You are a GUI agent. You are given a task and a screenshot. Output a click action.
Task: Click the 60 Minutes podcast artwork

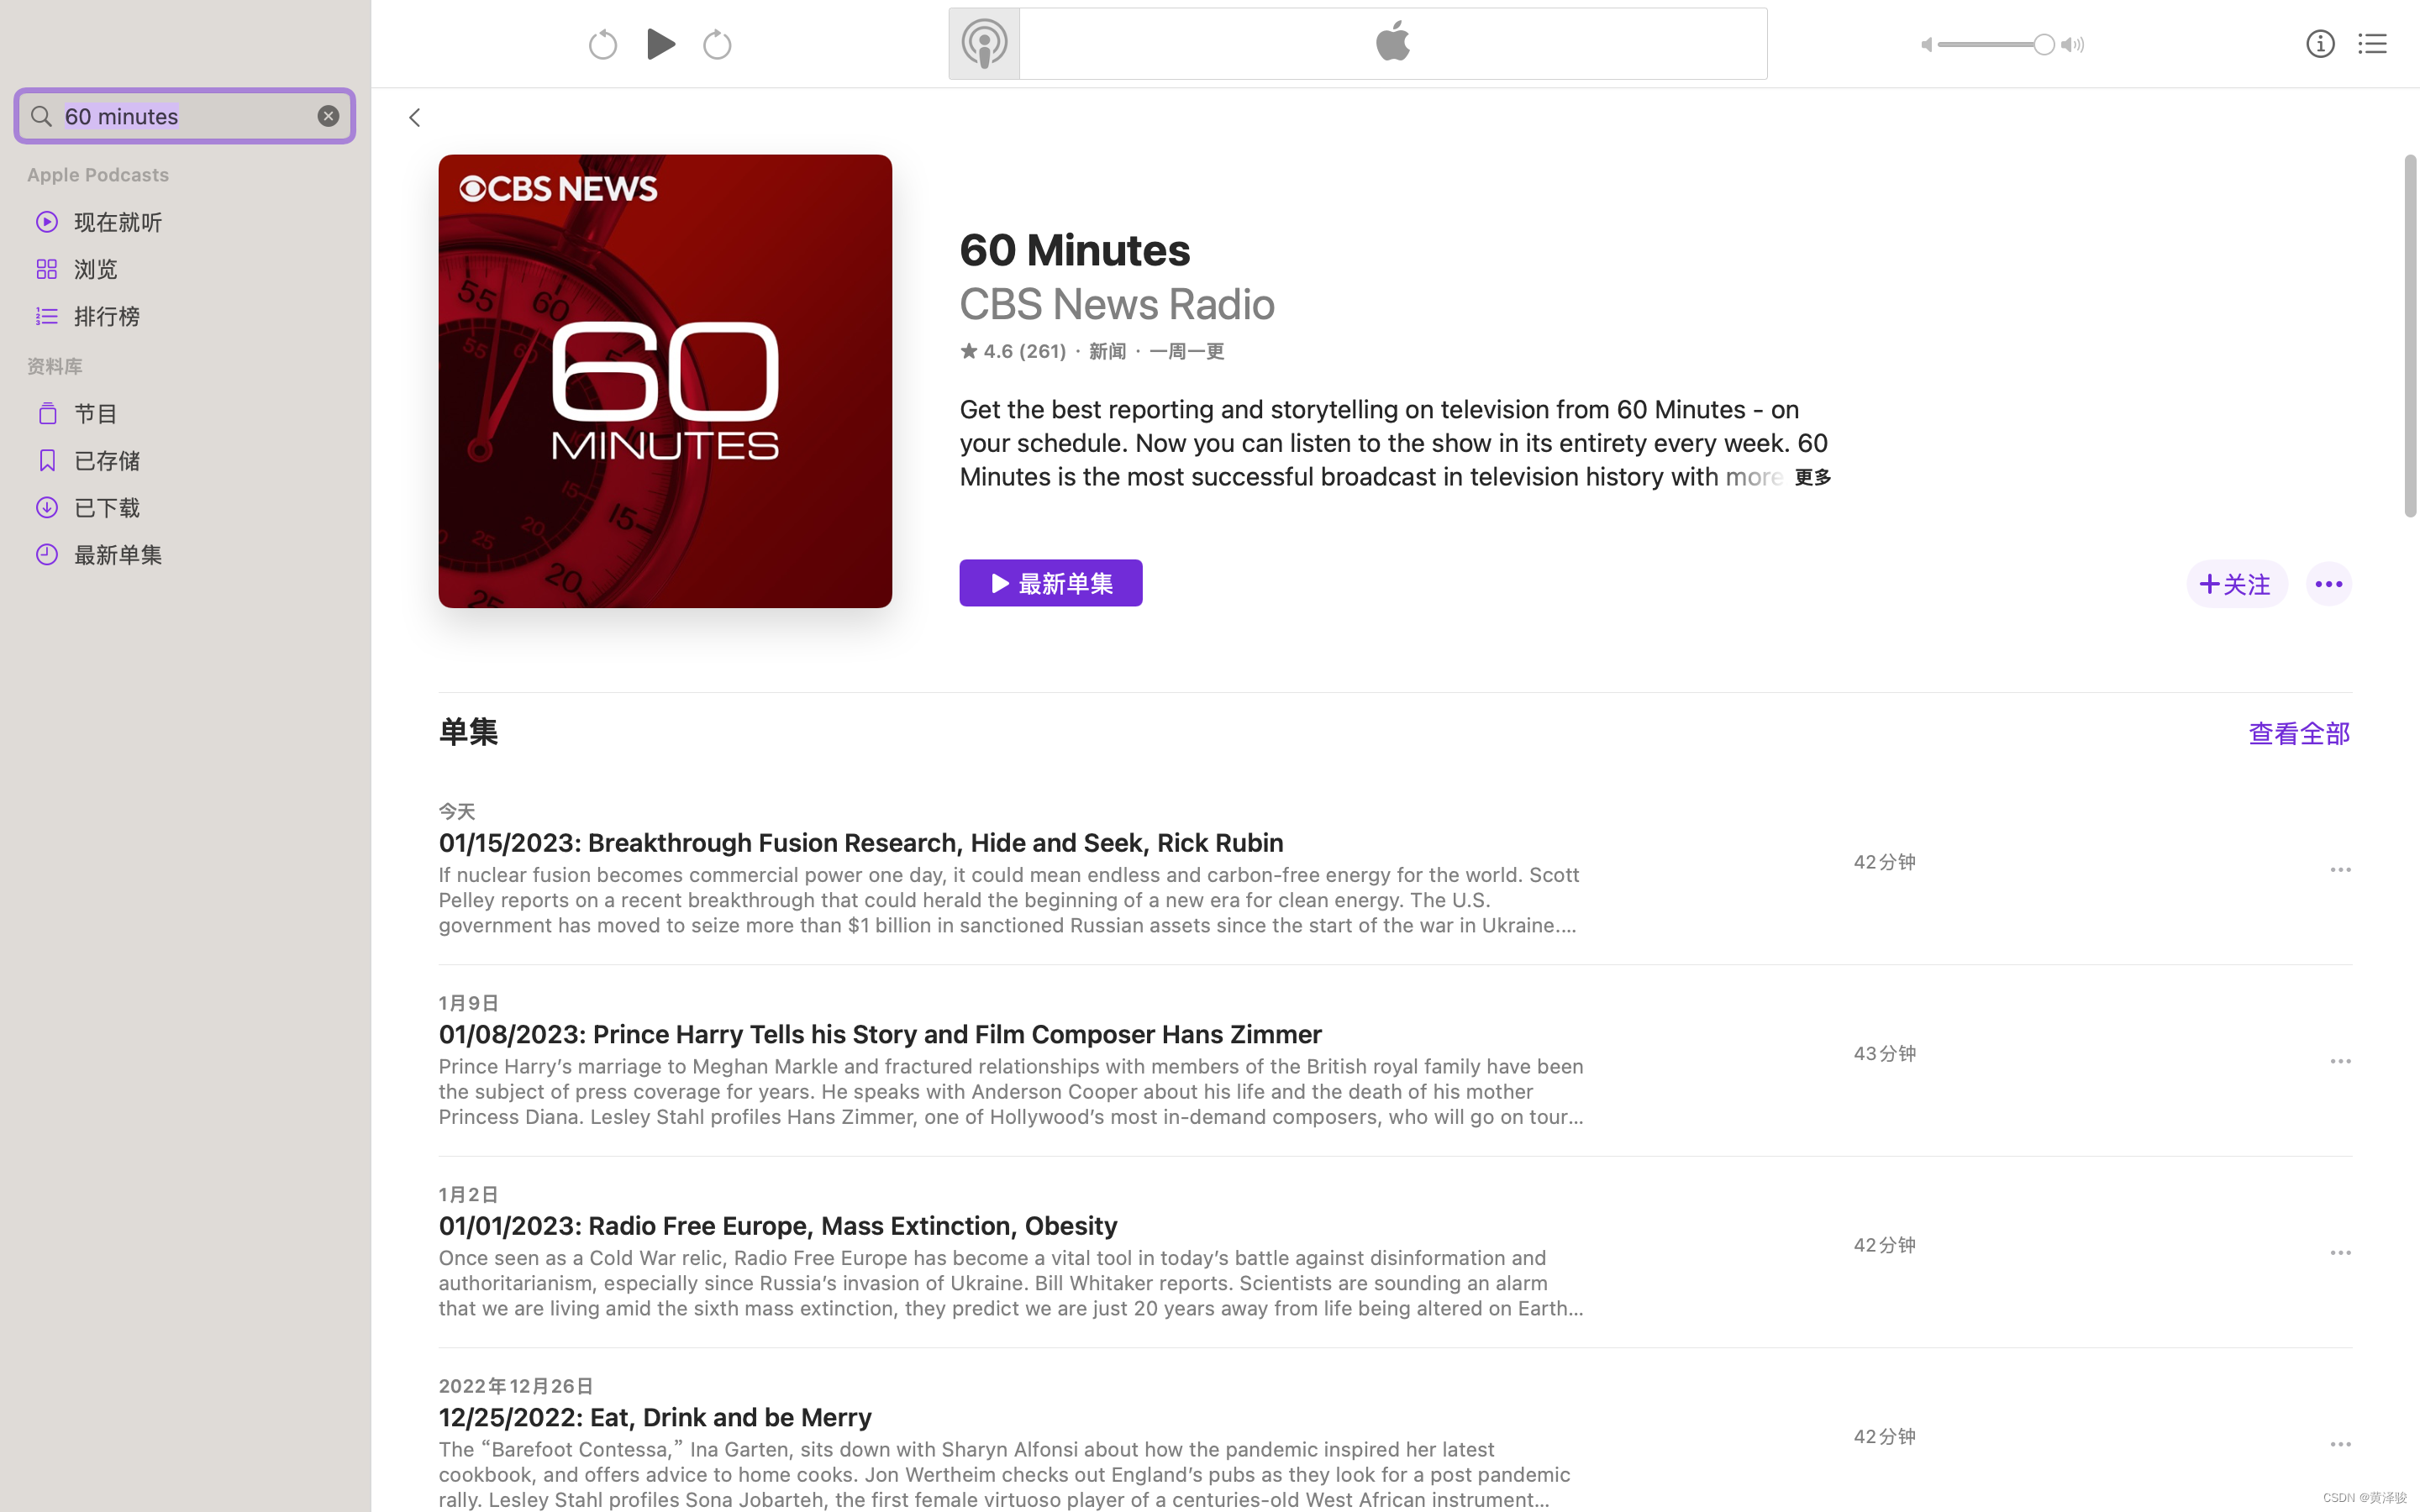665,381
